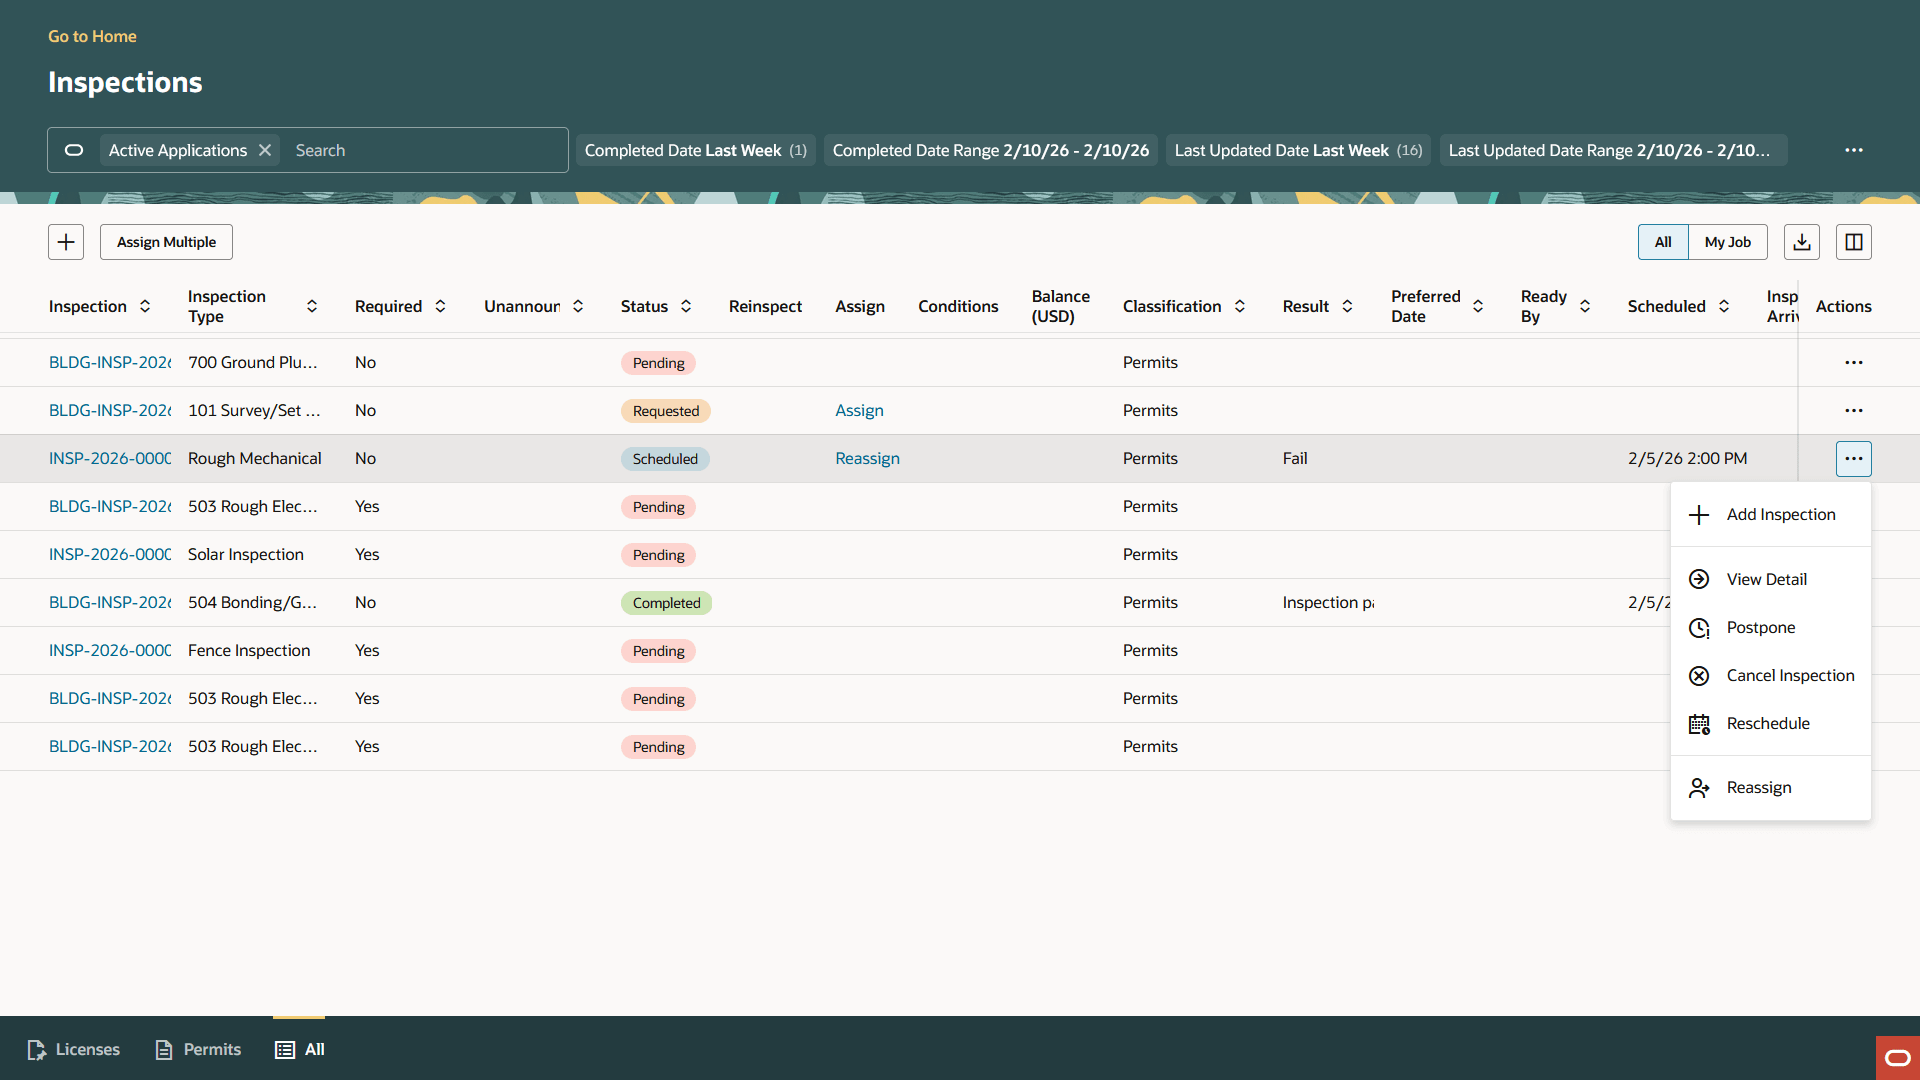Image resolution: width=1920 pixels, height=1080 pixels.
Task: Open the split column view icon
Action: [x=1853, y=241]
